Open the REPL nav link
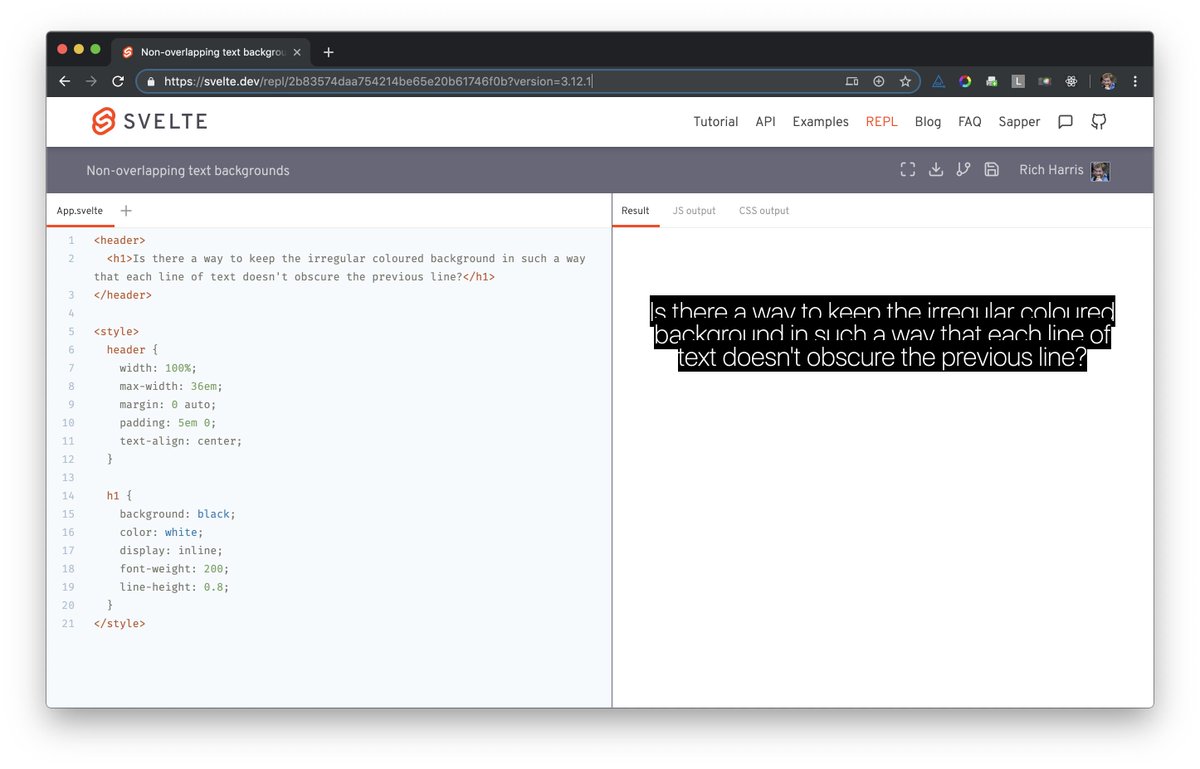Screen dimensions: 1200x769 tap(881, 122)
